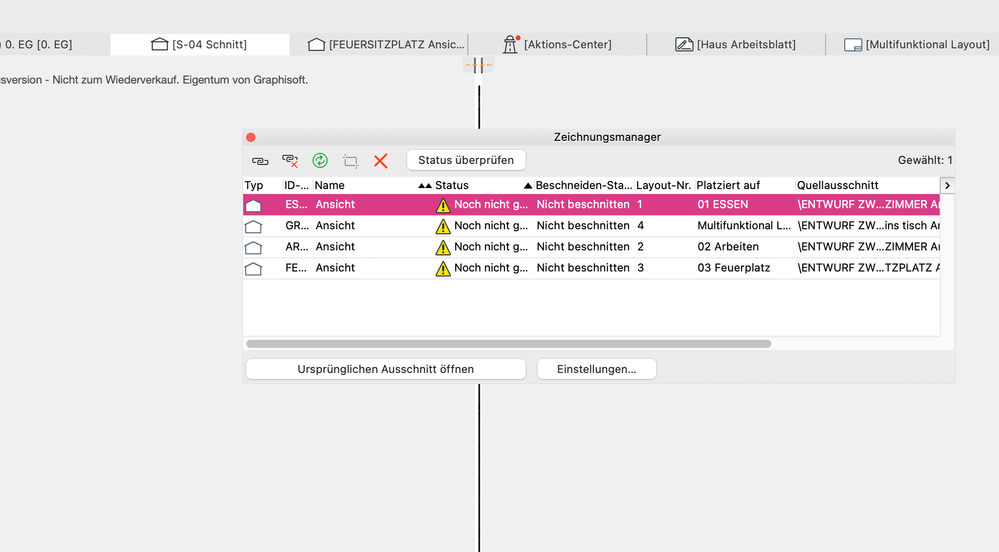Switch to the Haus Arbeitsblatt tab
Viewport: 999px width, 552px height.
736,45
